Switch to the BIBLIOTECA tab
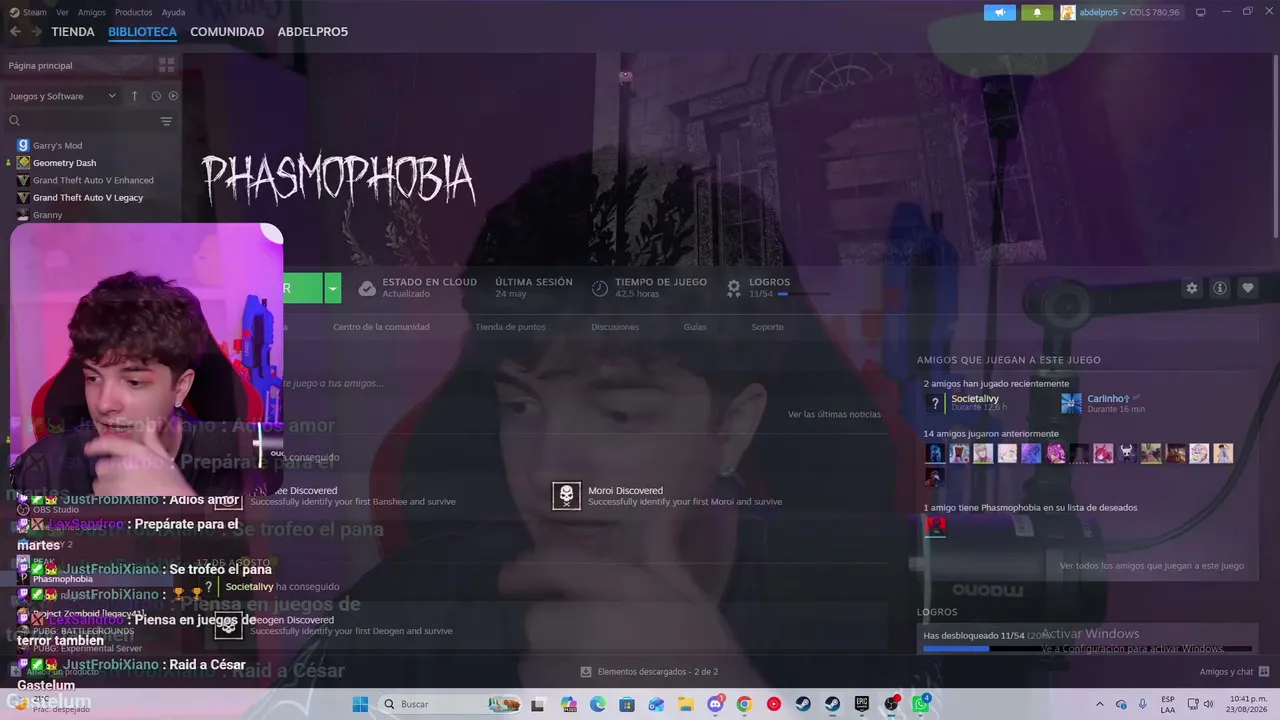 tap(142, 32)
